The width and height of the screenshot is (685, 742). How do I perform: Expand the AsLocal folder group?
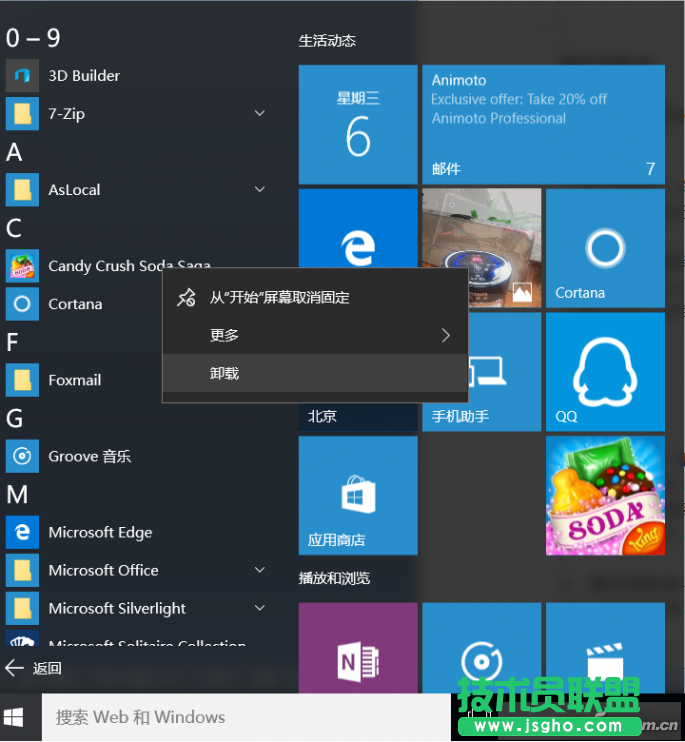point(260,190)
